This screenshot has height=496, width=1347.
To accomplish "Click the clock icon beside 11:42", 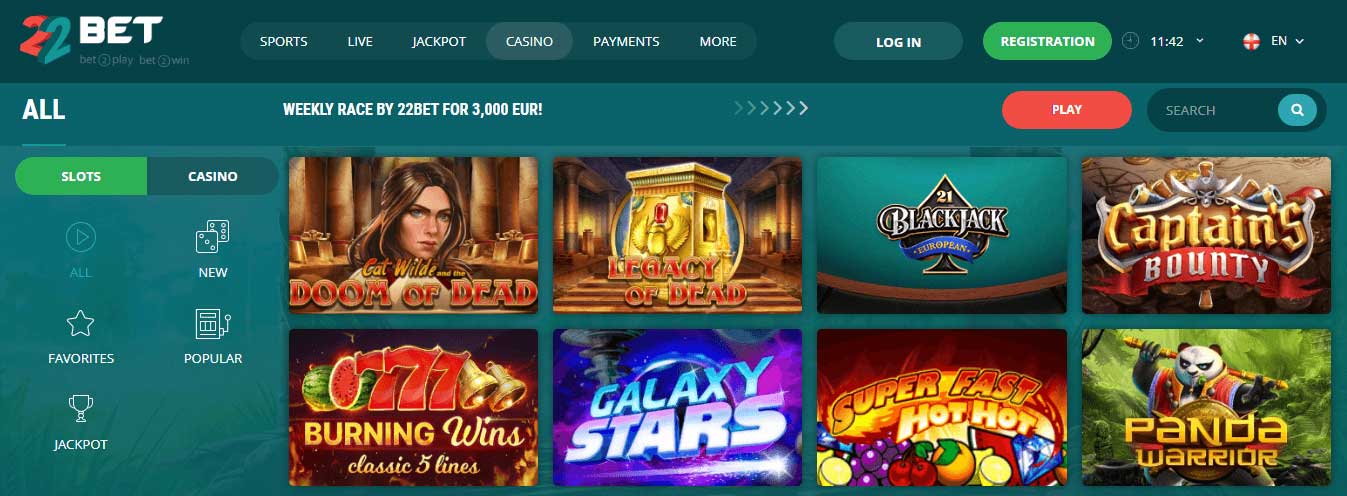I will pyautogui.click(x=1131, y=41).
